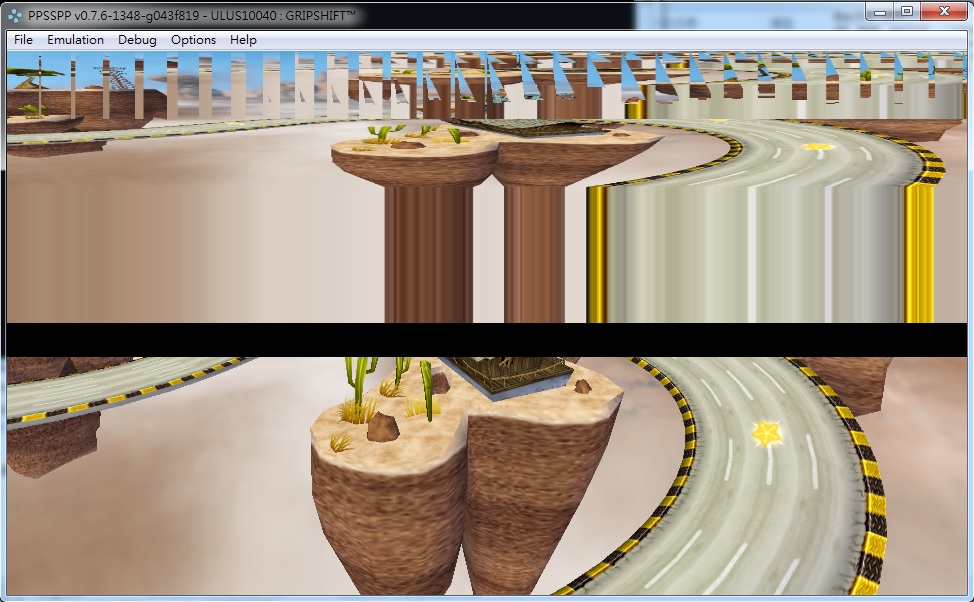This screenshot has width=974, height=602.
Task: Minimize the PPSSPP window
Action: tap(880, 11)
